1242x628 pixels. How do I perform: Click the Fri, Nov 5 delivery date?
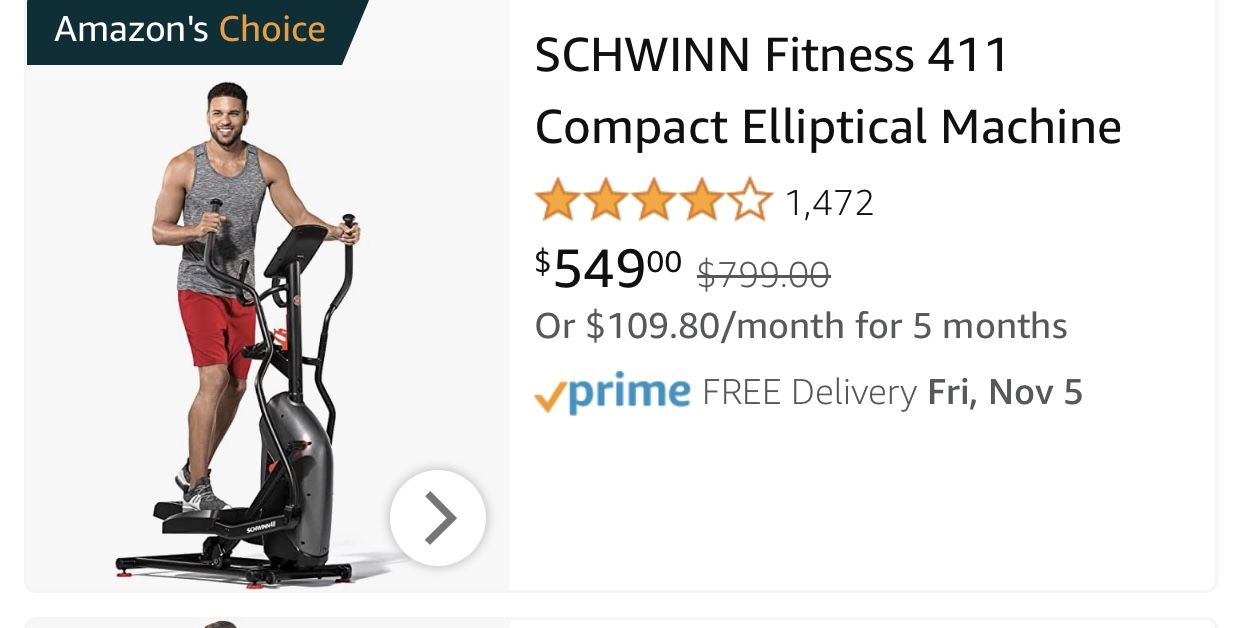[1004, 391]
